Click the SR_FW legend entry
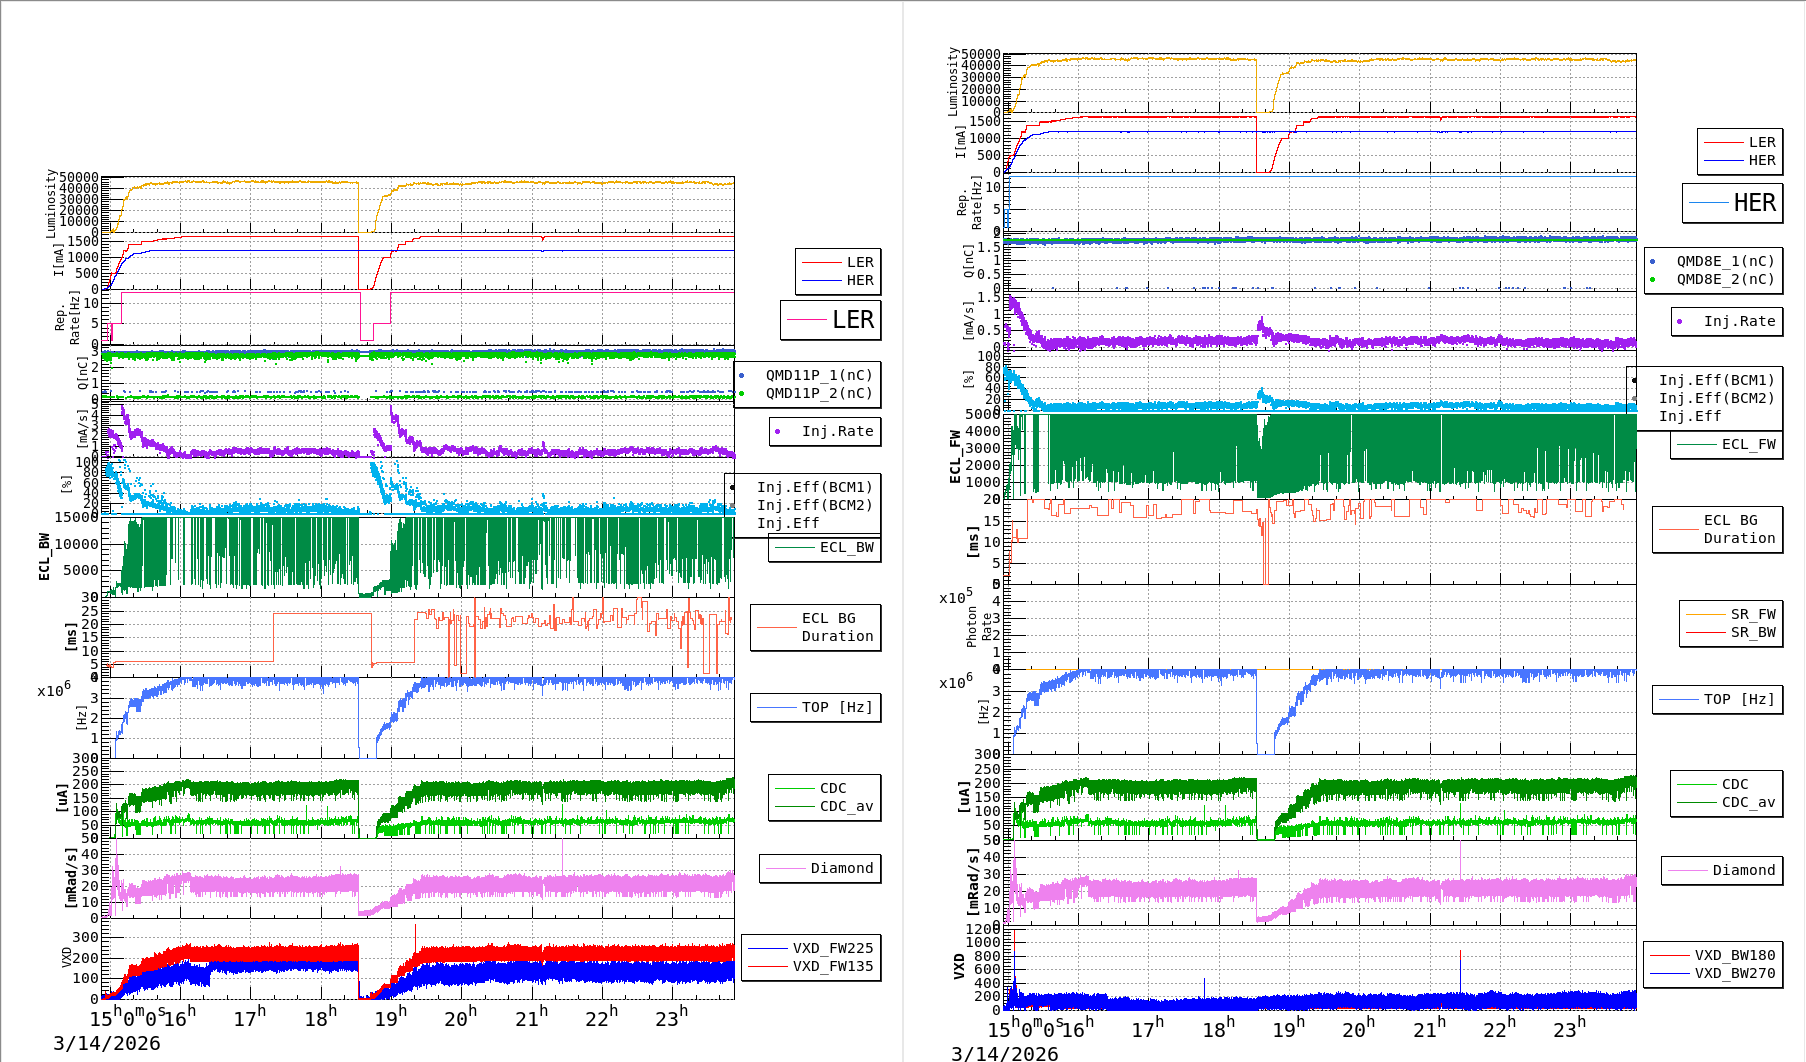This screenshot has width=1806, height=1062. [x=1731, y=614]
